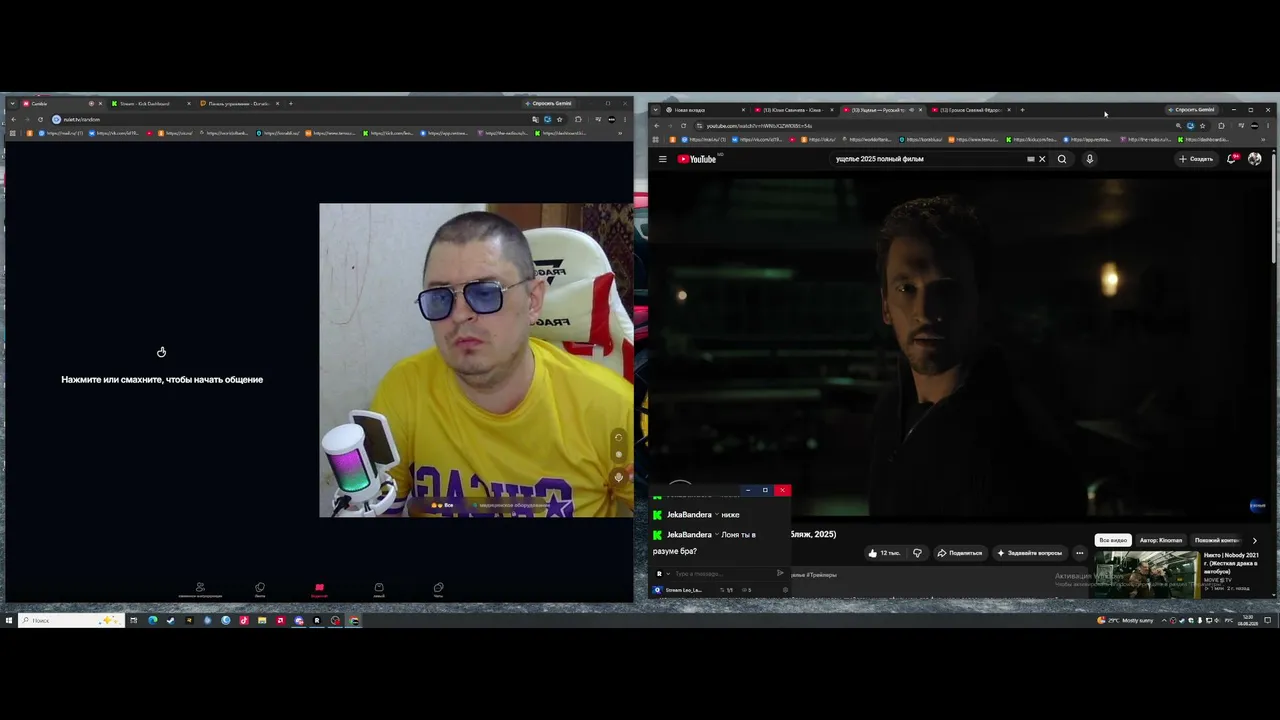
Task: Mute the playing Ущелье tab audio
Action: [x=911, y=110]
